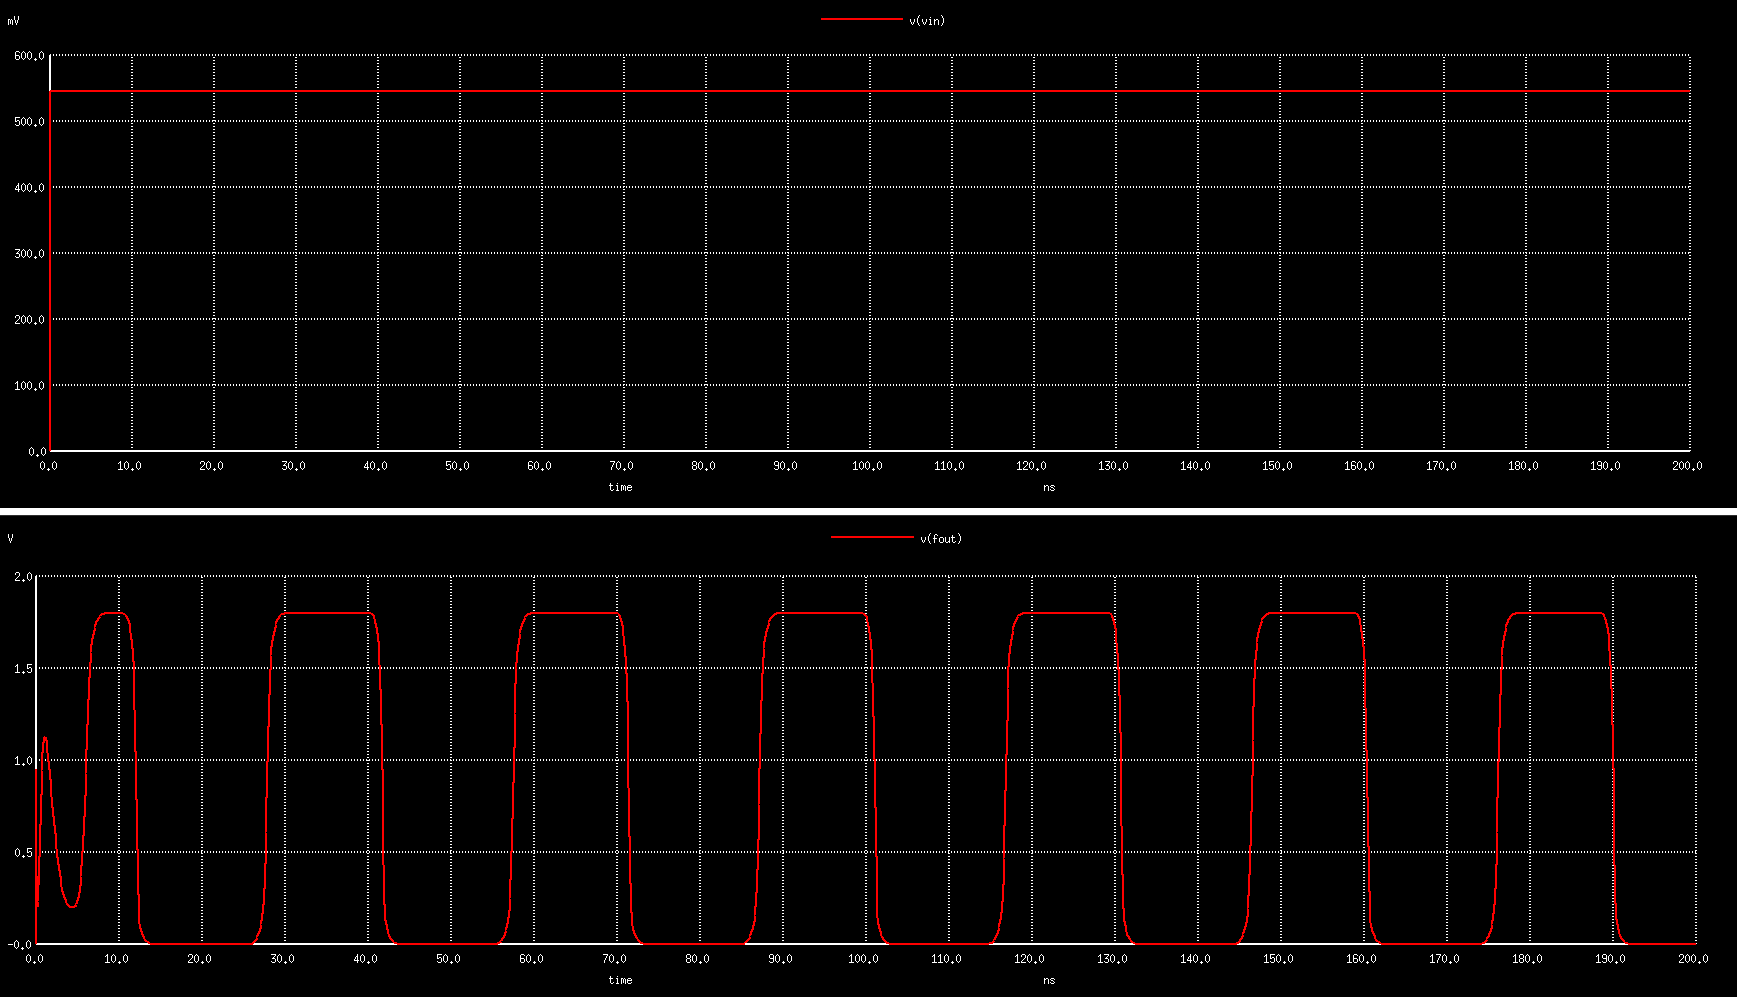
Task: Click the 1.5 y-axis tick in fout plot
Action: coord(23,669)
